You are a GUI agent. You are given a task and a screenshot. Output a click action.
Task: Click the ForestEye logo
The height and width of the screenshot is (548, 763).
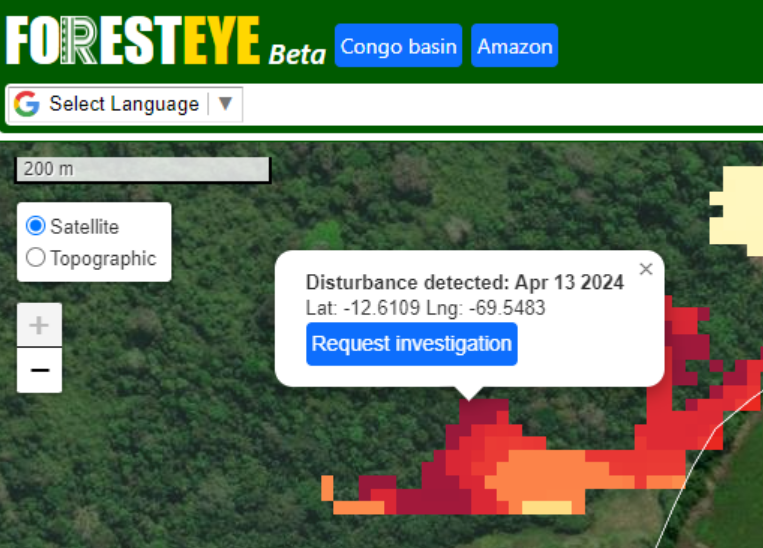click(133, 40)
